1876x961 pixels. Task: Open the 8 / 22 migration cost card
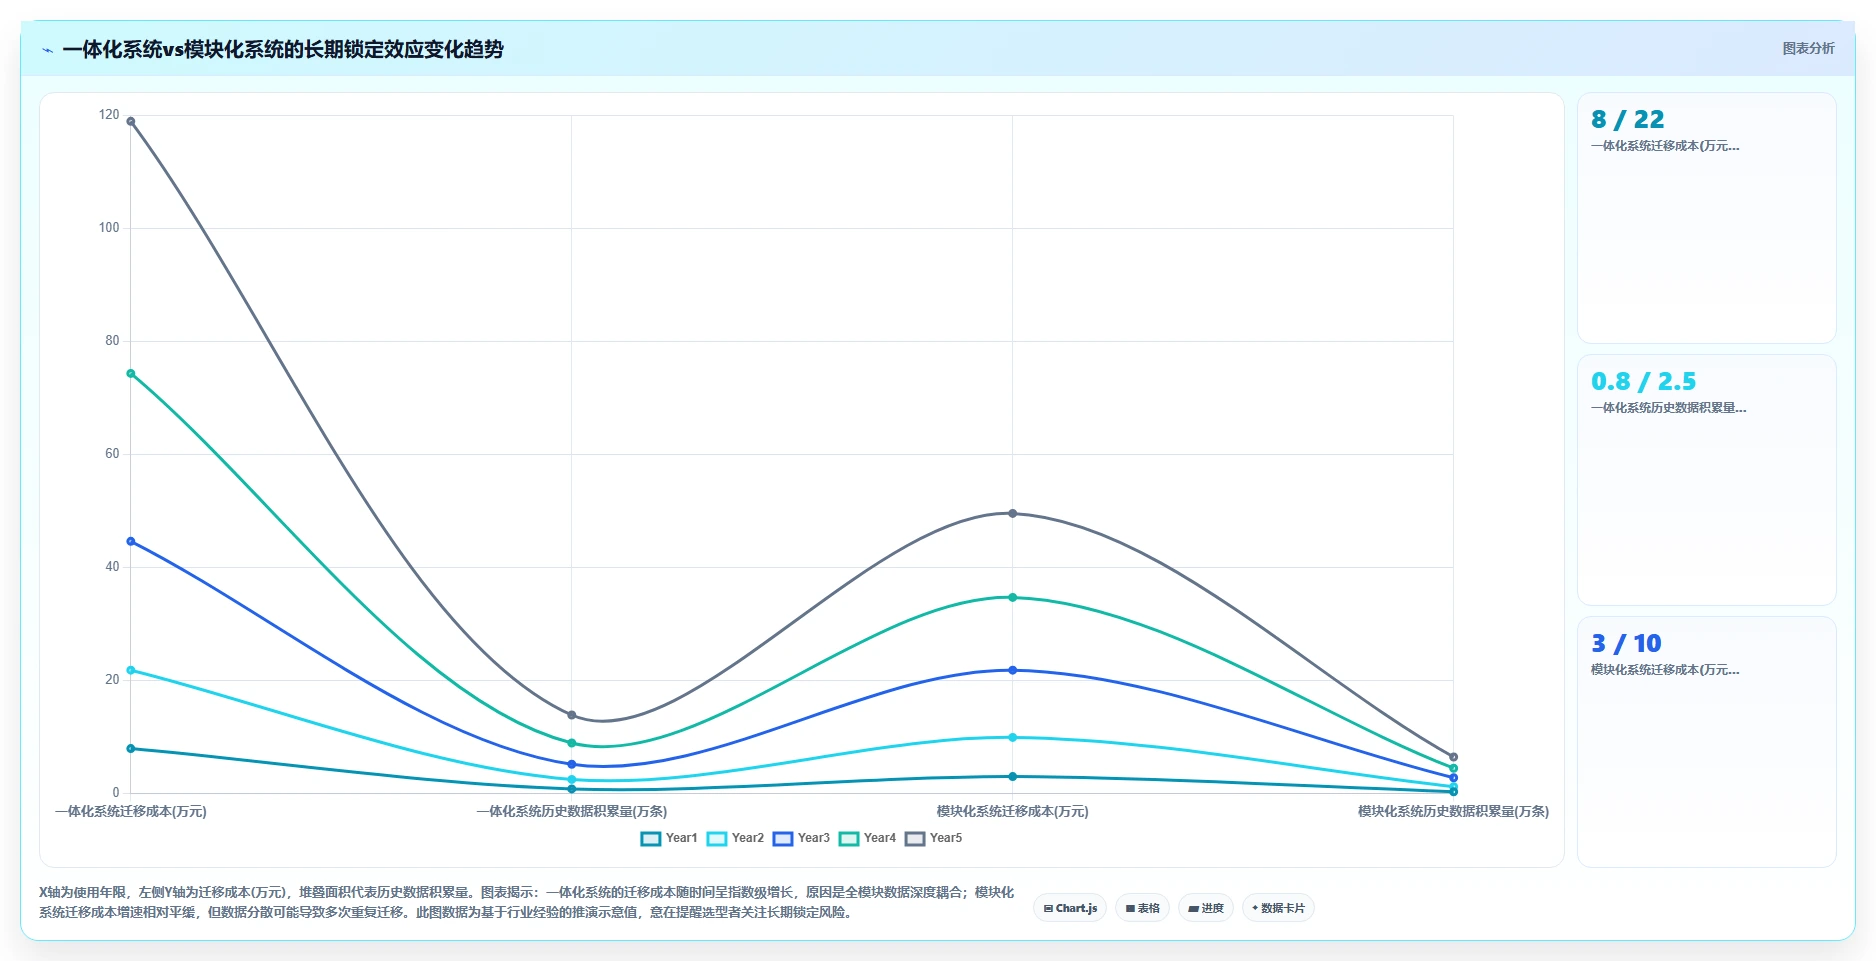click(x=1706, y=218)
